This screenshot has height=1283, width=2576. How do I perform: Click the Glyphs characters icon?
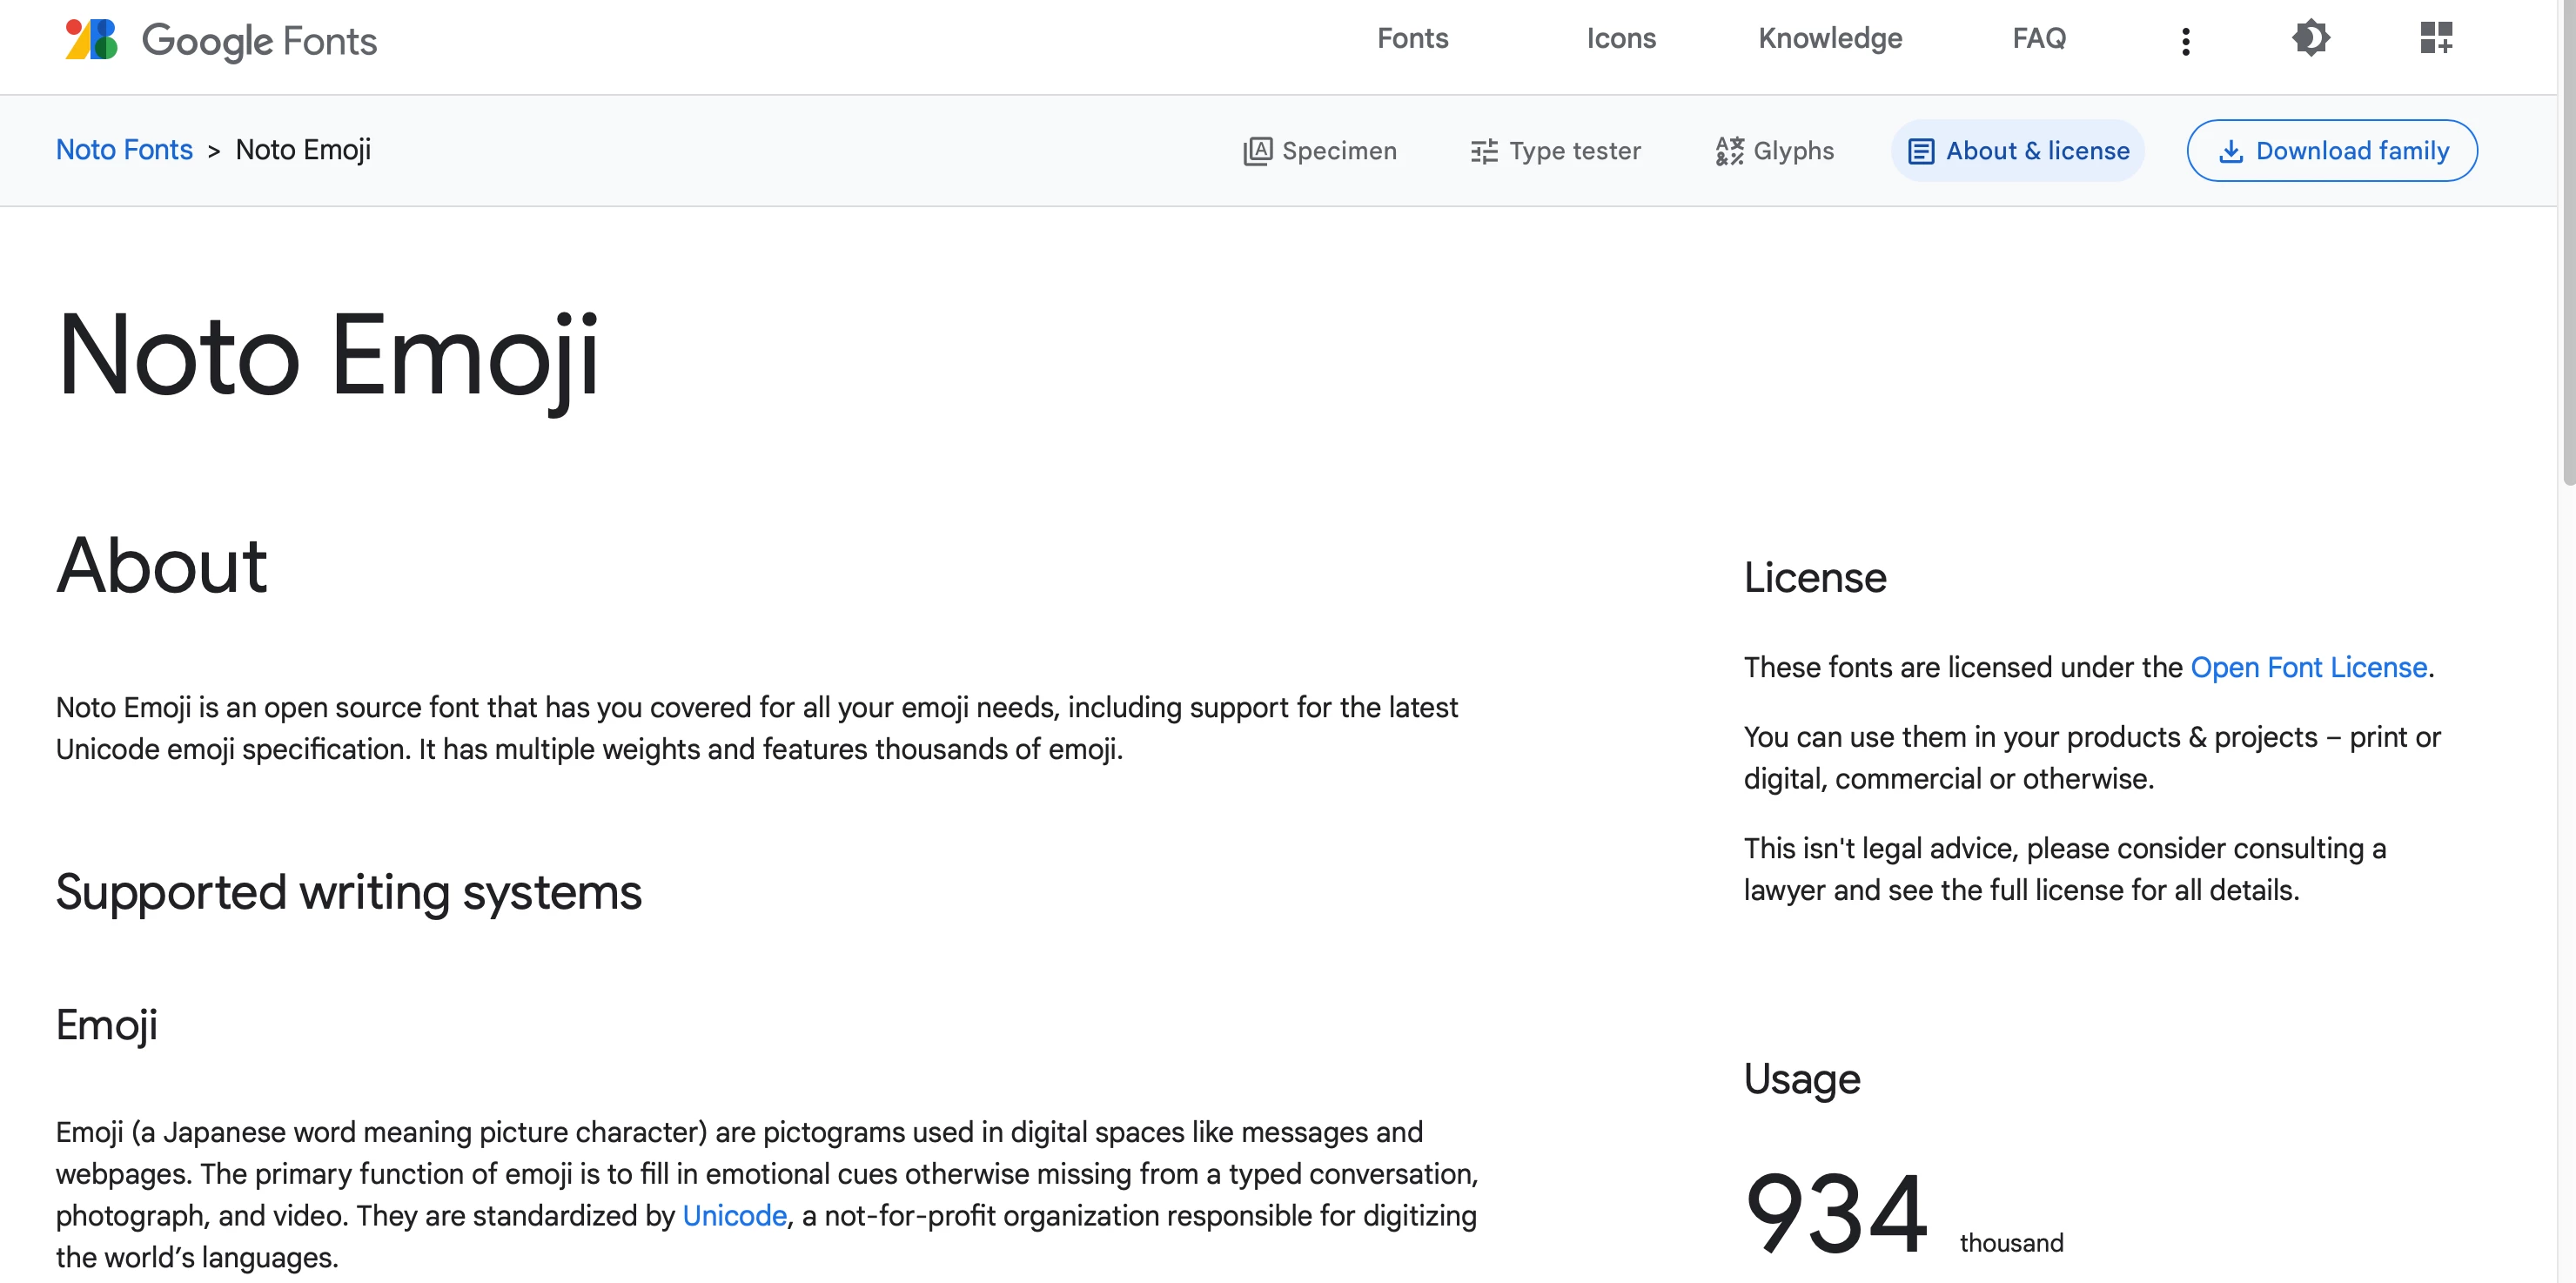coord(1729,151)
